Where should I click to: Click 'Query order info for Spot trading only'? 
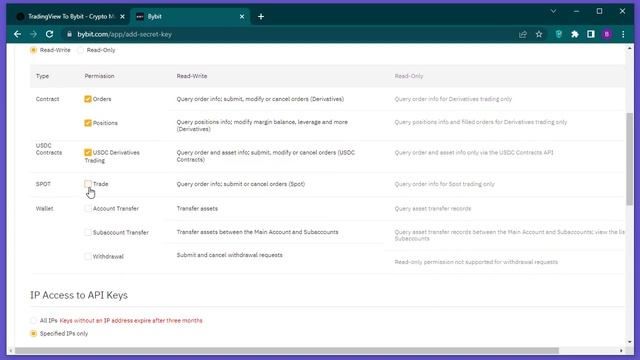(444, 184)
